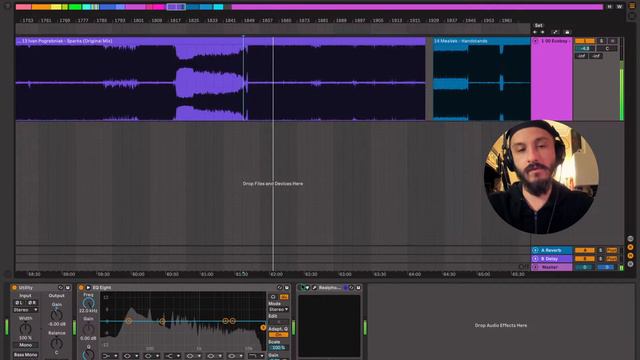Screen dimensions: 640x360
Task: Fold the B Delay return track
Action: click(x=535, y=259)
